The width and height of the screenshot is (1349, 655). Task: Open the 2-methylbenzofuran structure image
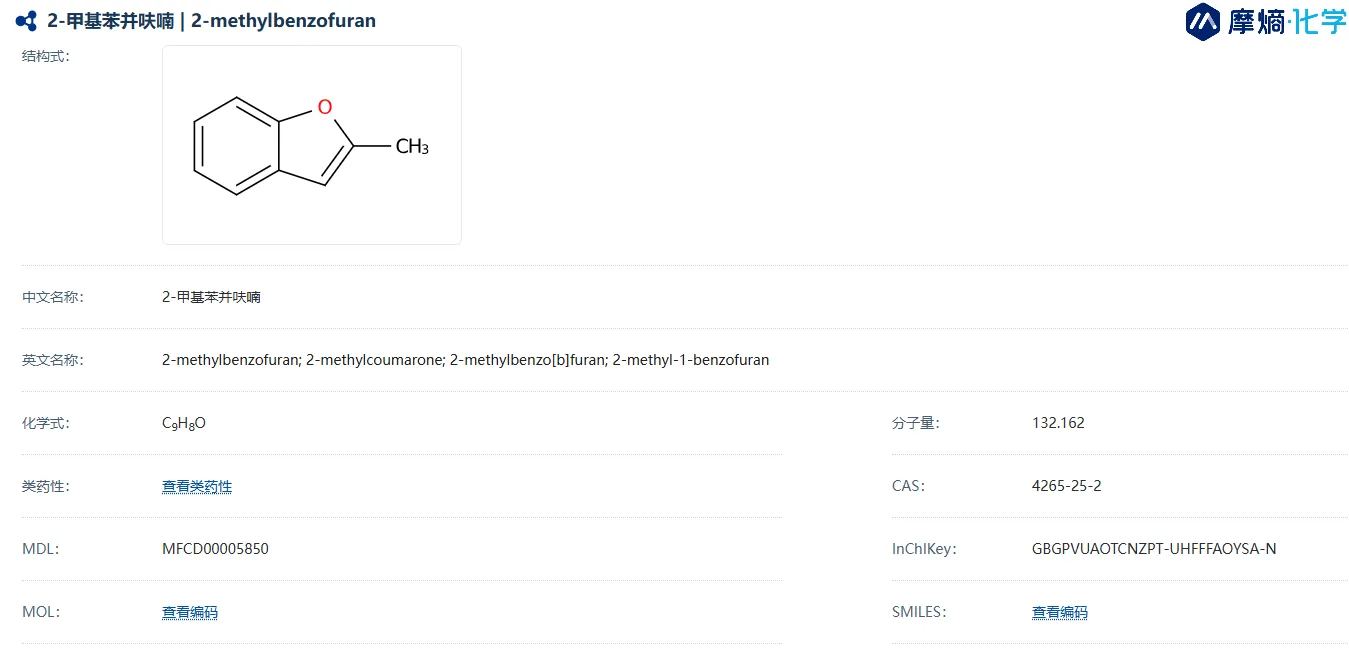[312, 145]
